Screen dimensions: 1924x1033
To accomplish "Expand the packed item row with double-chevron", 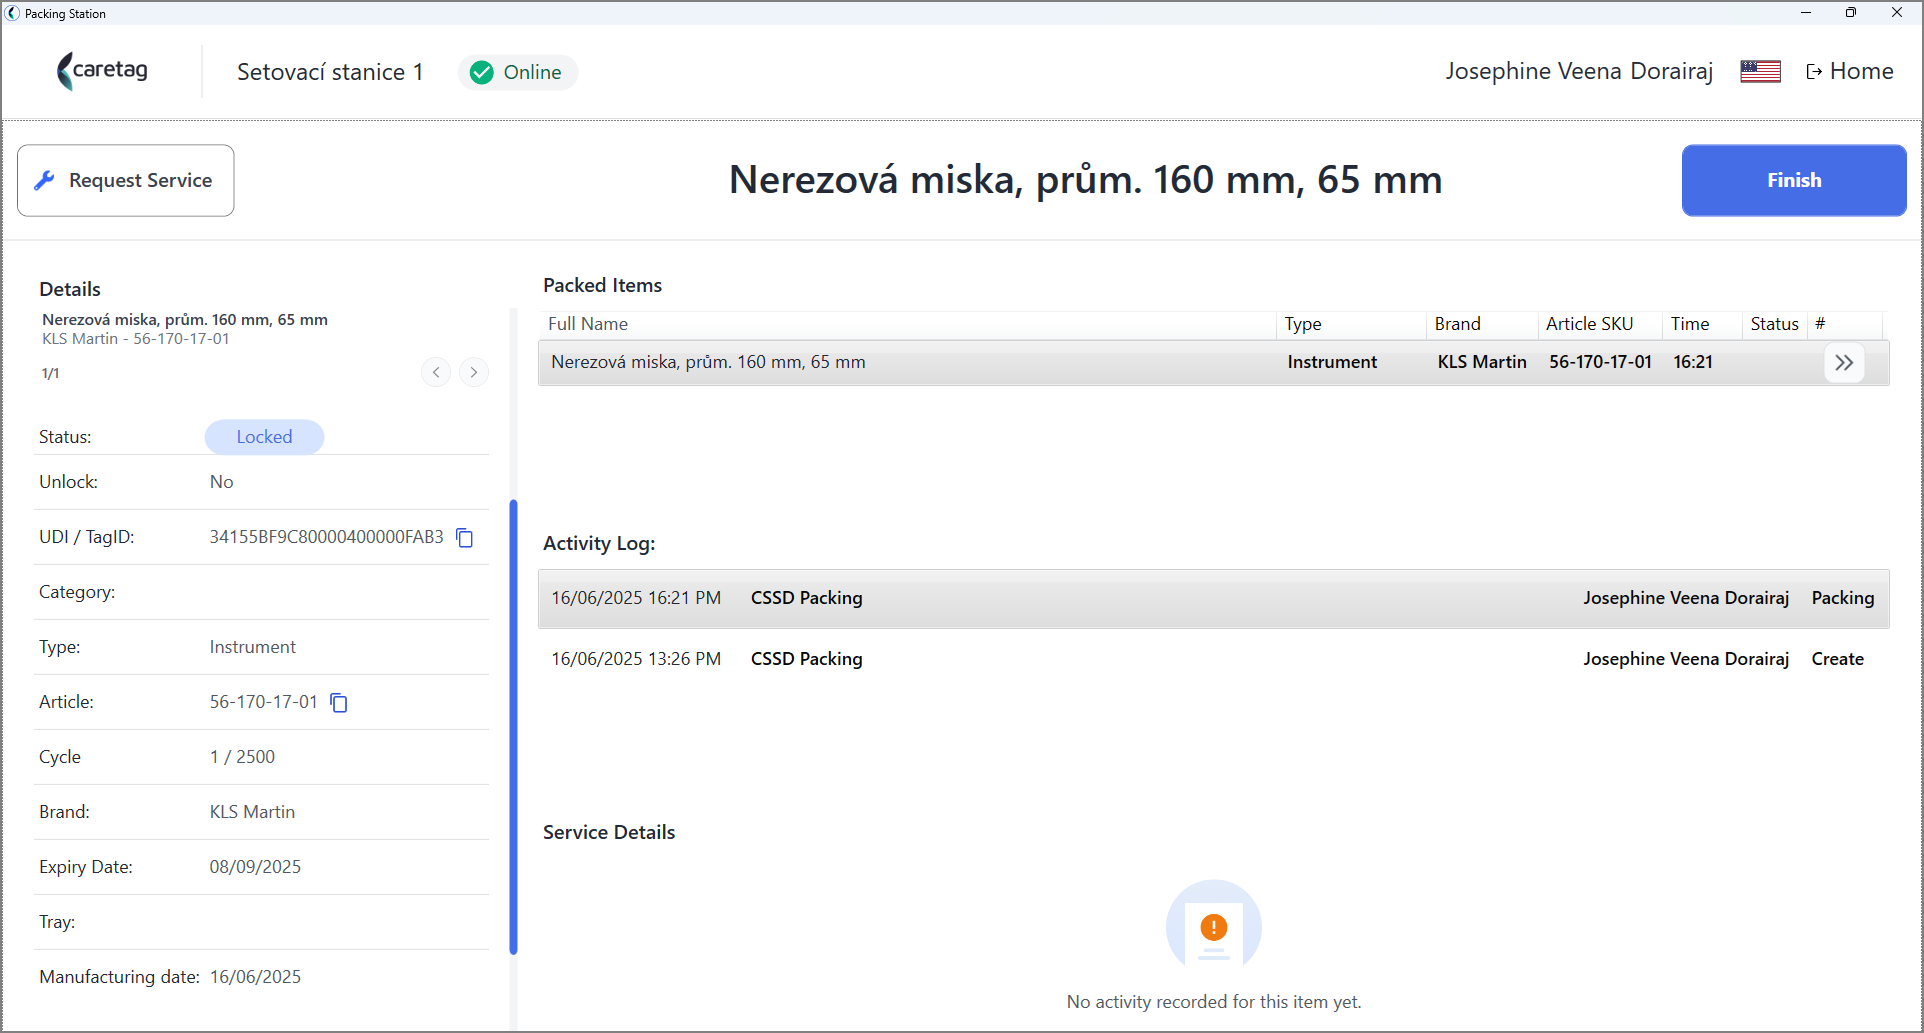I will coord(1844,363).
